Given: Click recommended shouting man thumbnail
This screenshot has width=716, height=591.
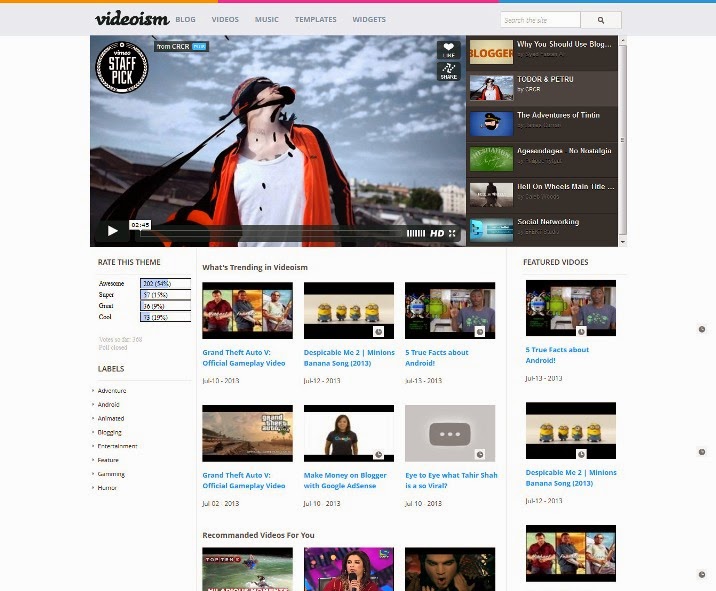Looking at the screenshot, I should click(450, 569).
